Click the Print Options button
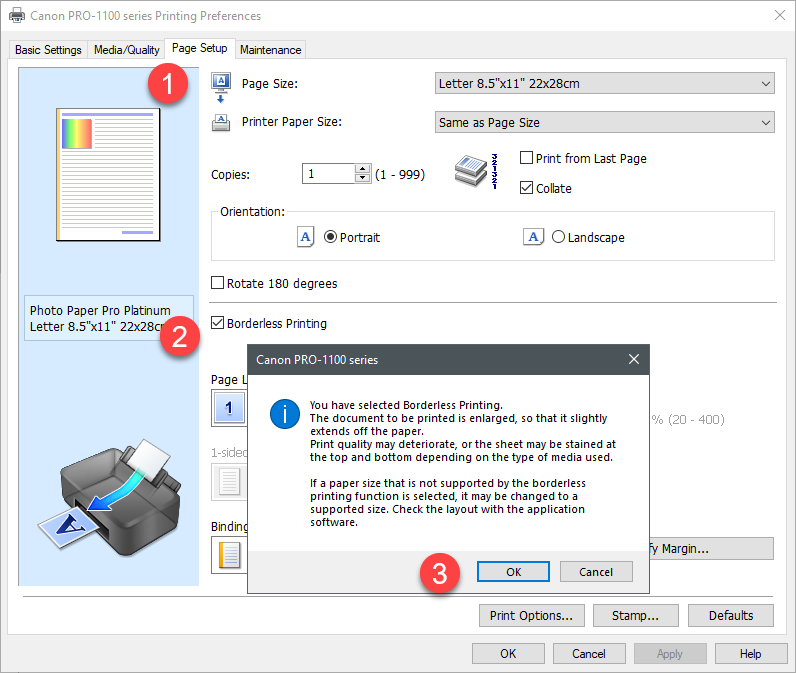This screenshot has height=673, width=796. coord(531,615)
